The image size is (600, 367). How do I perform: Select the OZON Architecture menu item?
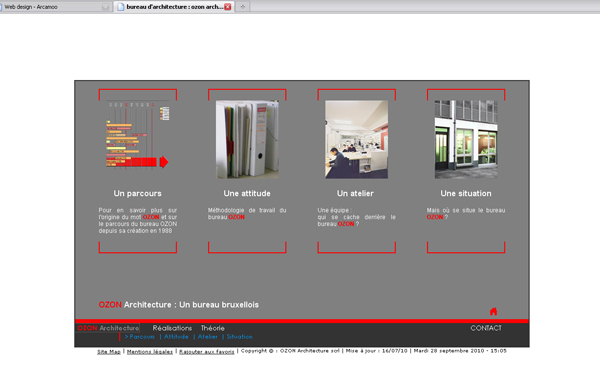click(108, 328)
